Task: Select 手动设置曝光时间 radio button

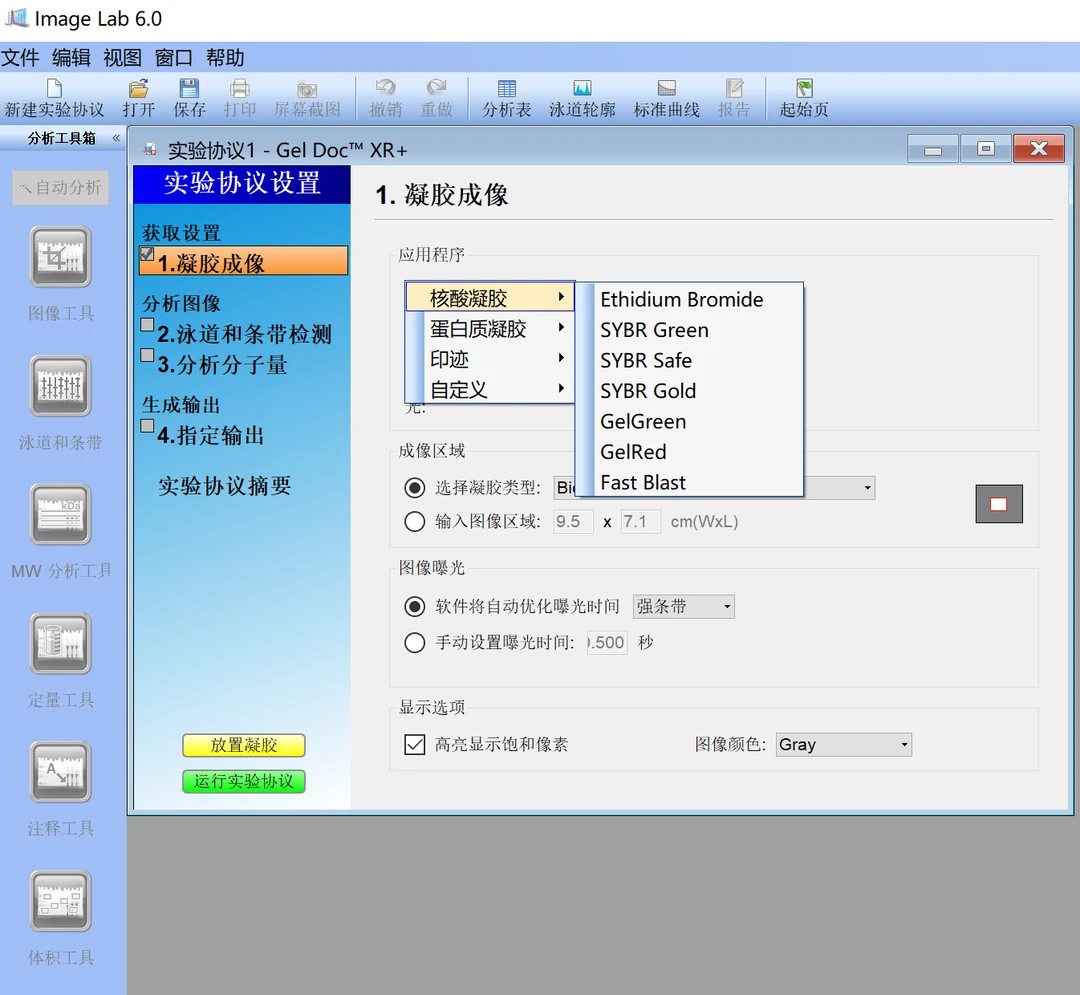Action: coord(415,642)
